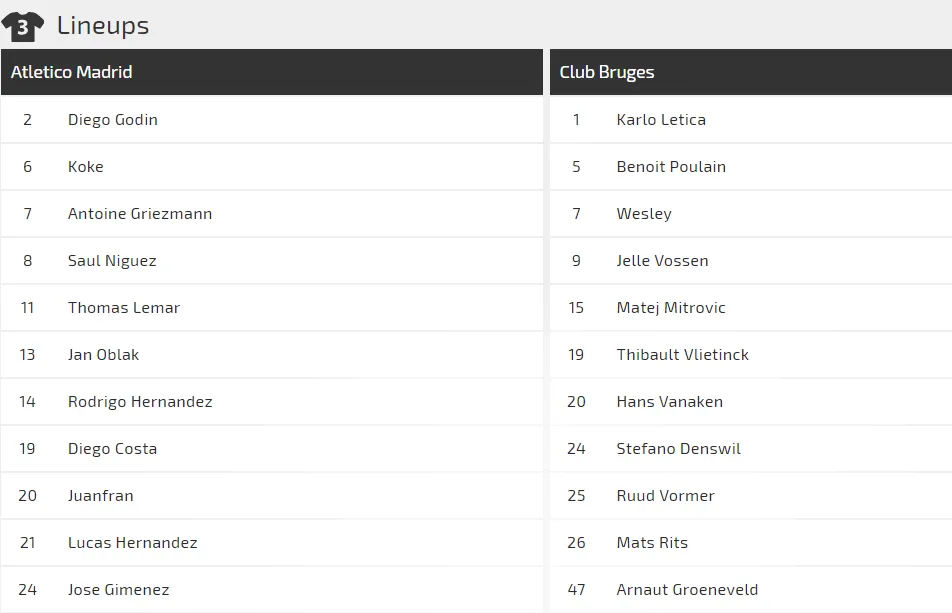
Task: Select the Atletico Madrid team header
Action: tap(72, 72)
